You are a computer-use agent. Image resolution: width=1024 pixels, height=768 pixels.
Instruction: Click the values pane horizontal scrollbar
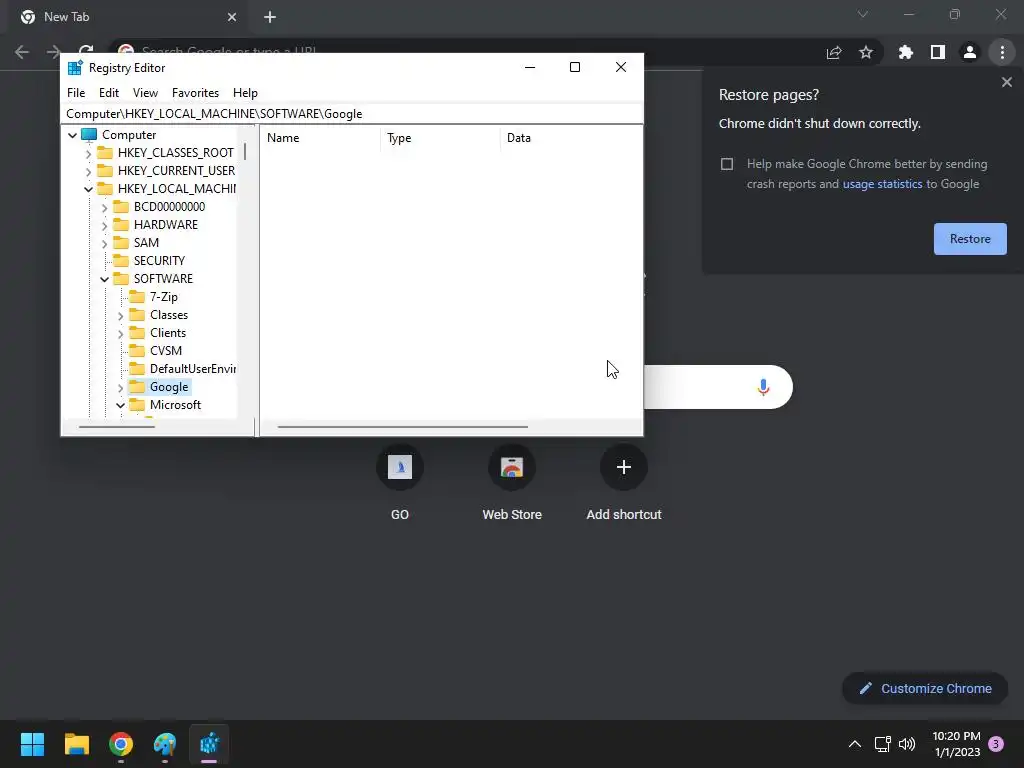[402, 426]
